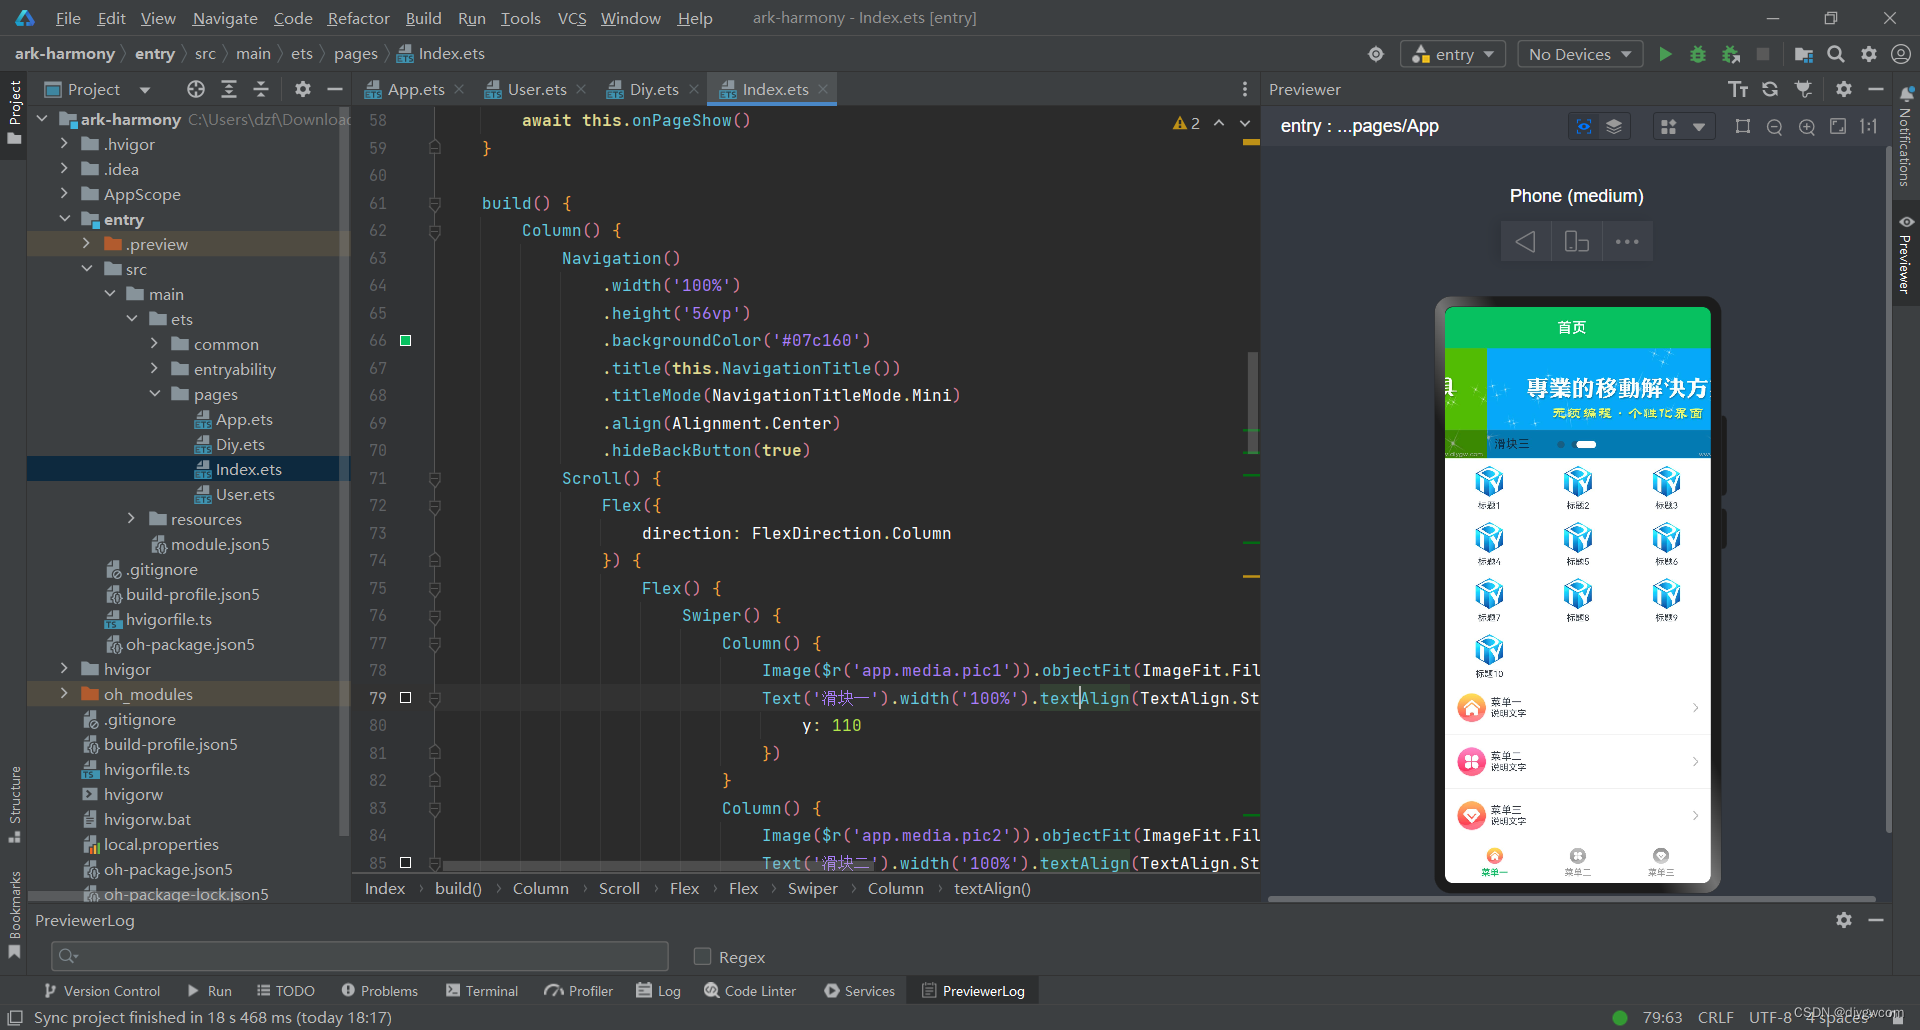Image resolution: width=1920 pixels, height=1030 pixels.
Task: Switch to the Diy.ets editor tab
Action: tap(653, 89)
